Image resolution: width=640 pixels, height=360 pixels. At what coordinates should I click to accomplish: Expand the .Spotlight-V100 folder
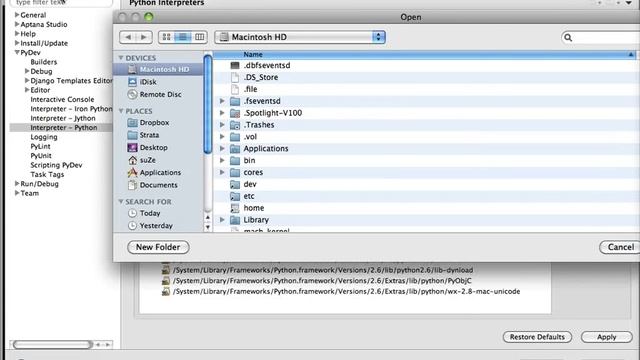point(222,113)
